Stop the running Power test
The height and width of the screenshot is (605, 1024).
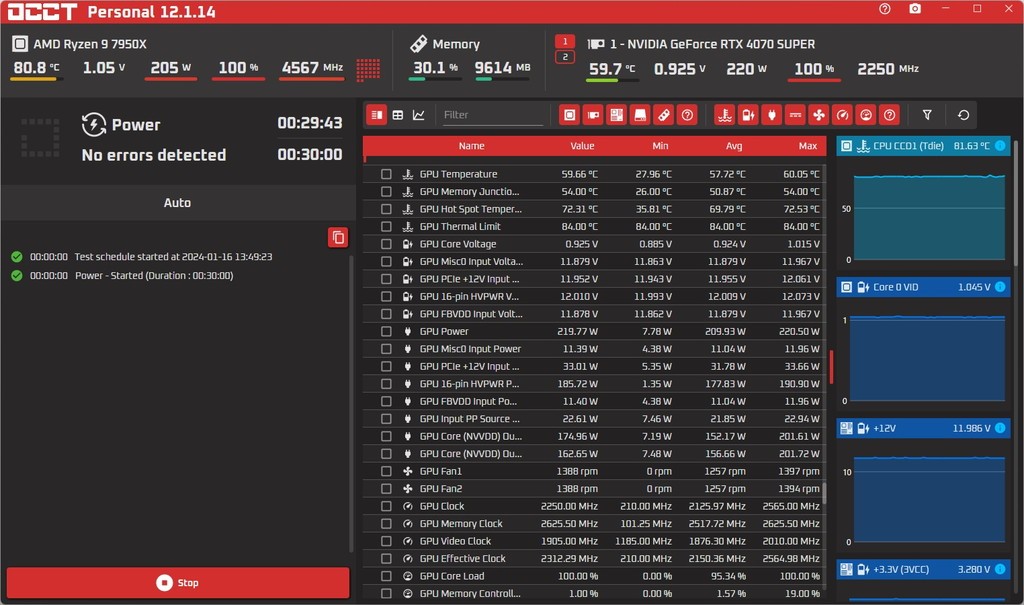point(178,582)
